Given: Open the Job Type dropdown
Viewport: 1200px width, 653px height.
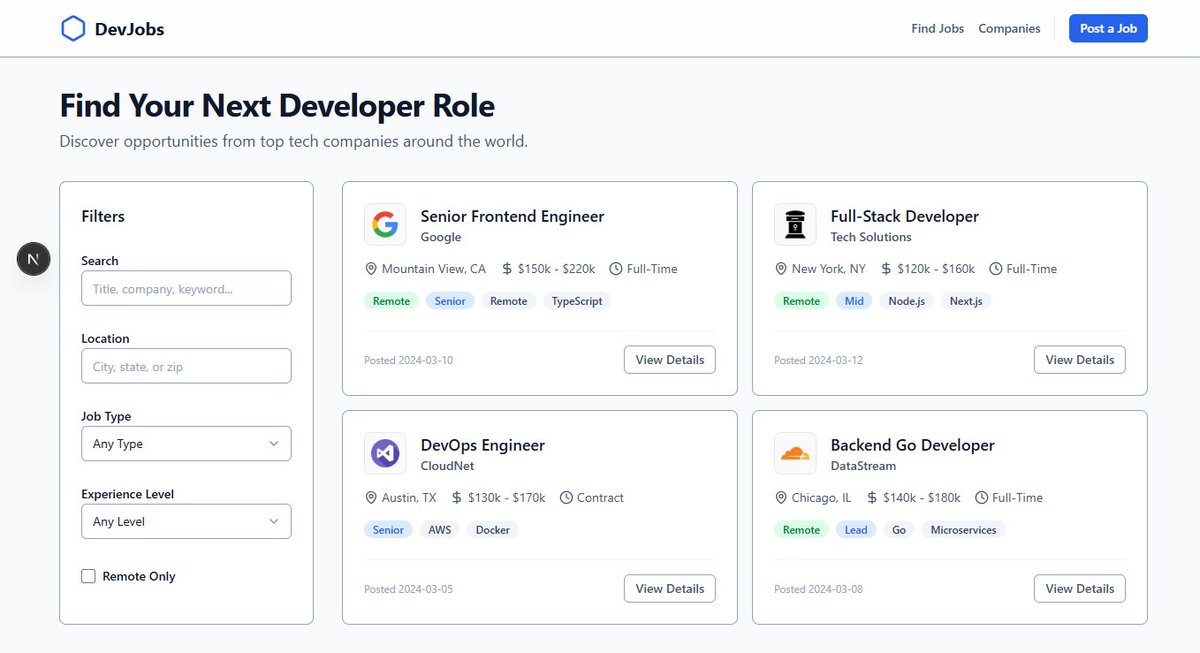Looking at the screenshot, I should tap(186, 444).
